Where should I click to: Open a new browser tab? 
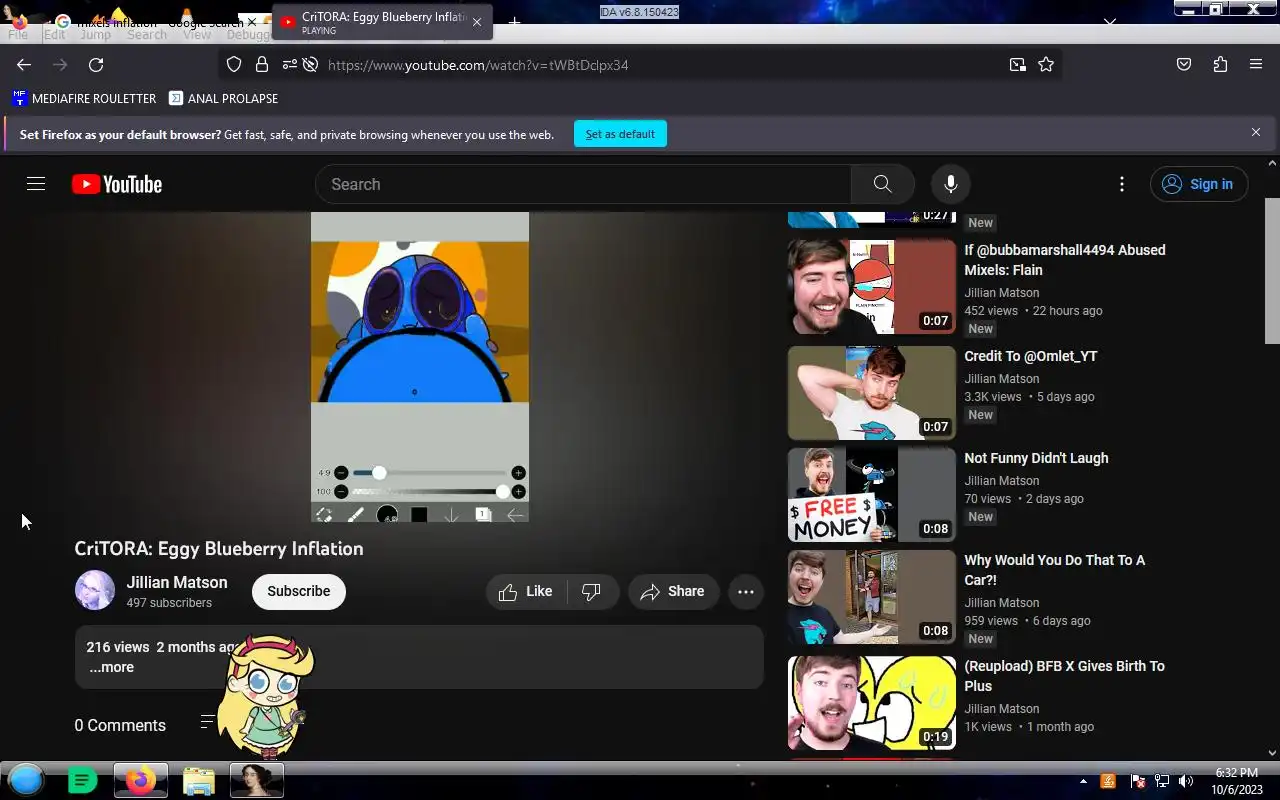click(x=515, y=21)
